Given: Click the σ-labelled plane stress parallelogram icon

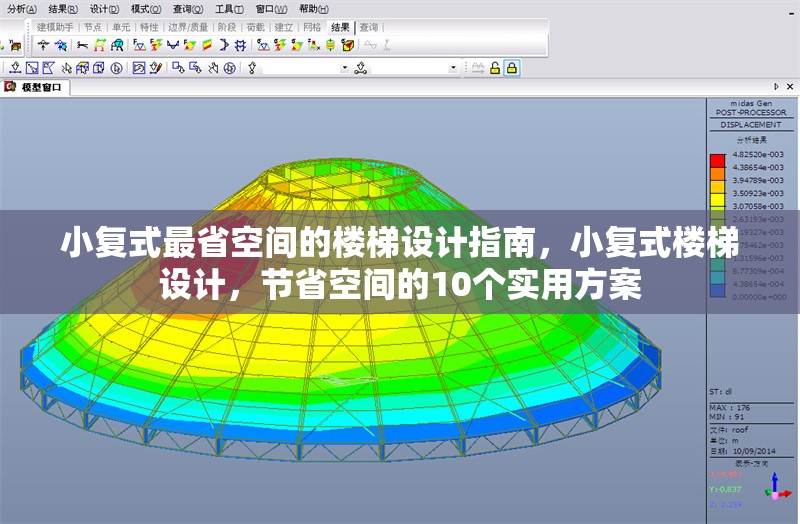Looking at the screenshot, I should coord(296,45).
